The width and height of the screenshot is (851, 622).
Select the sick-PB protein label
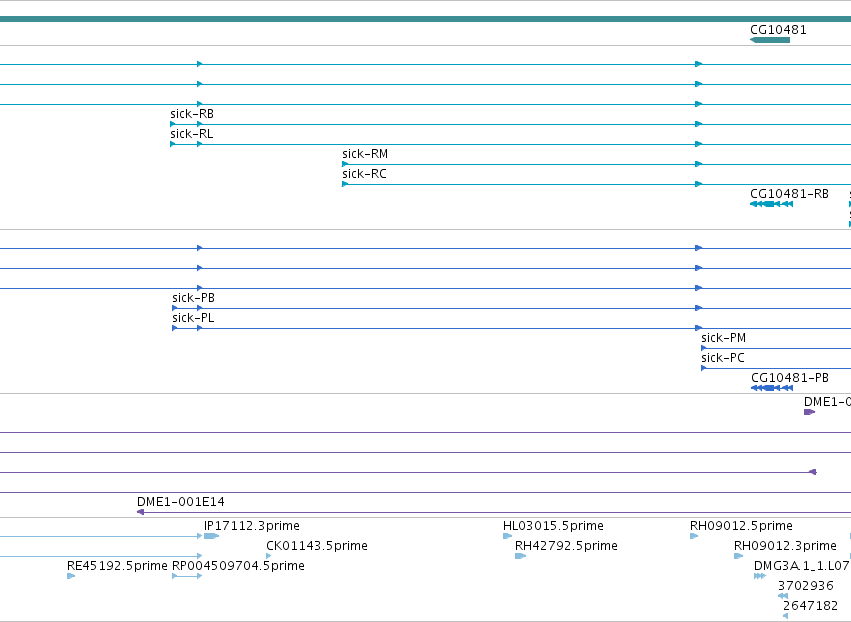pos(193,298)
